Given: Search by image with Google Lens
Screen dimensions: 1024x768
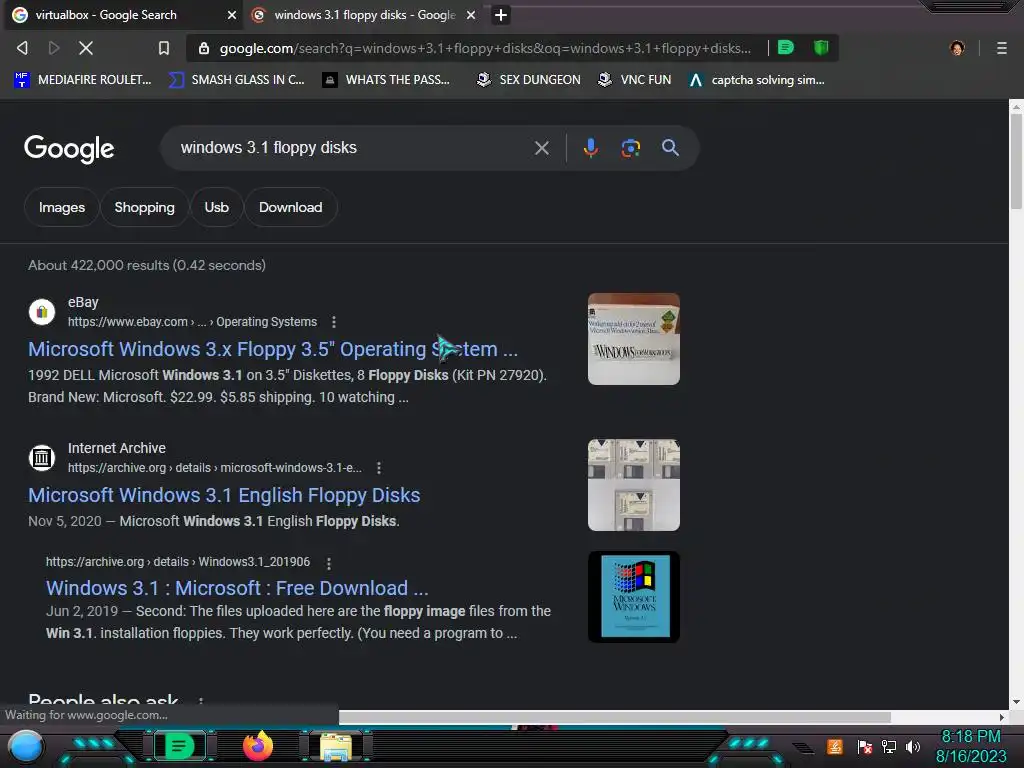Looking at the screenshot, I should (630, 148).
